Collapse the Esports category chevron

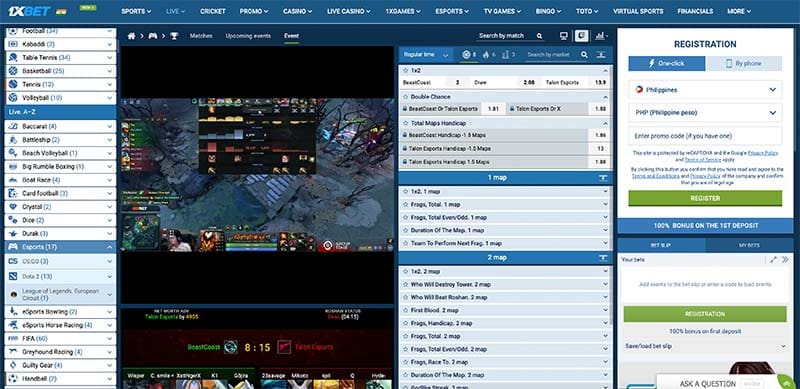pos(109,247)
